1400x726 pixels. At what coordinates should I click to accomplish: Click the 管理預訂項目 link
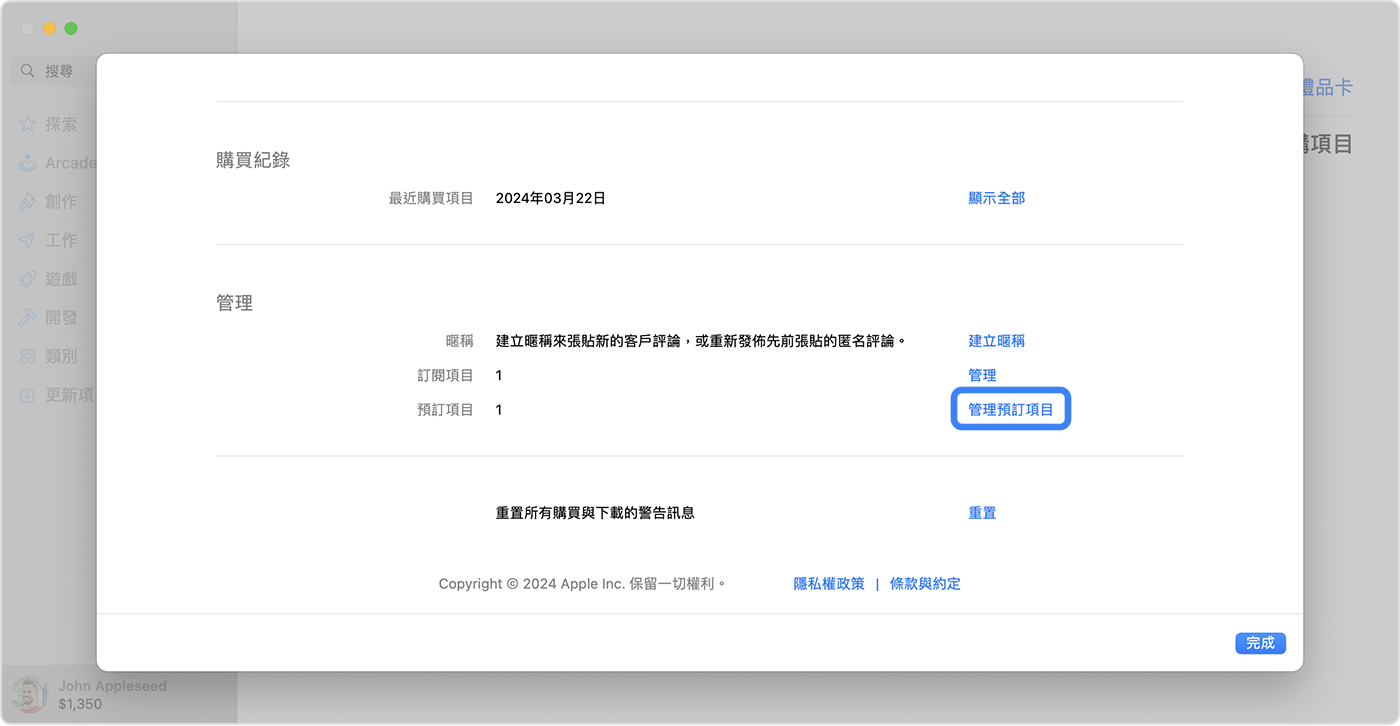[x=1010, y=409]
